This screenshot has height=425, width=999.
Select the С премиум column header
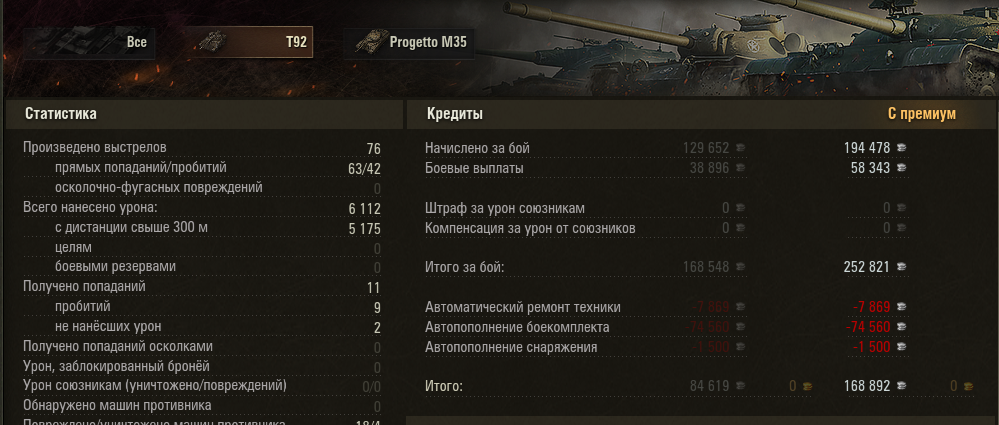pos(922,114)
